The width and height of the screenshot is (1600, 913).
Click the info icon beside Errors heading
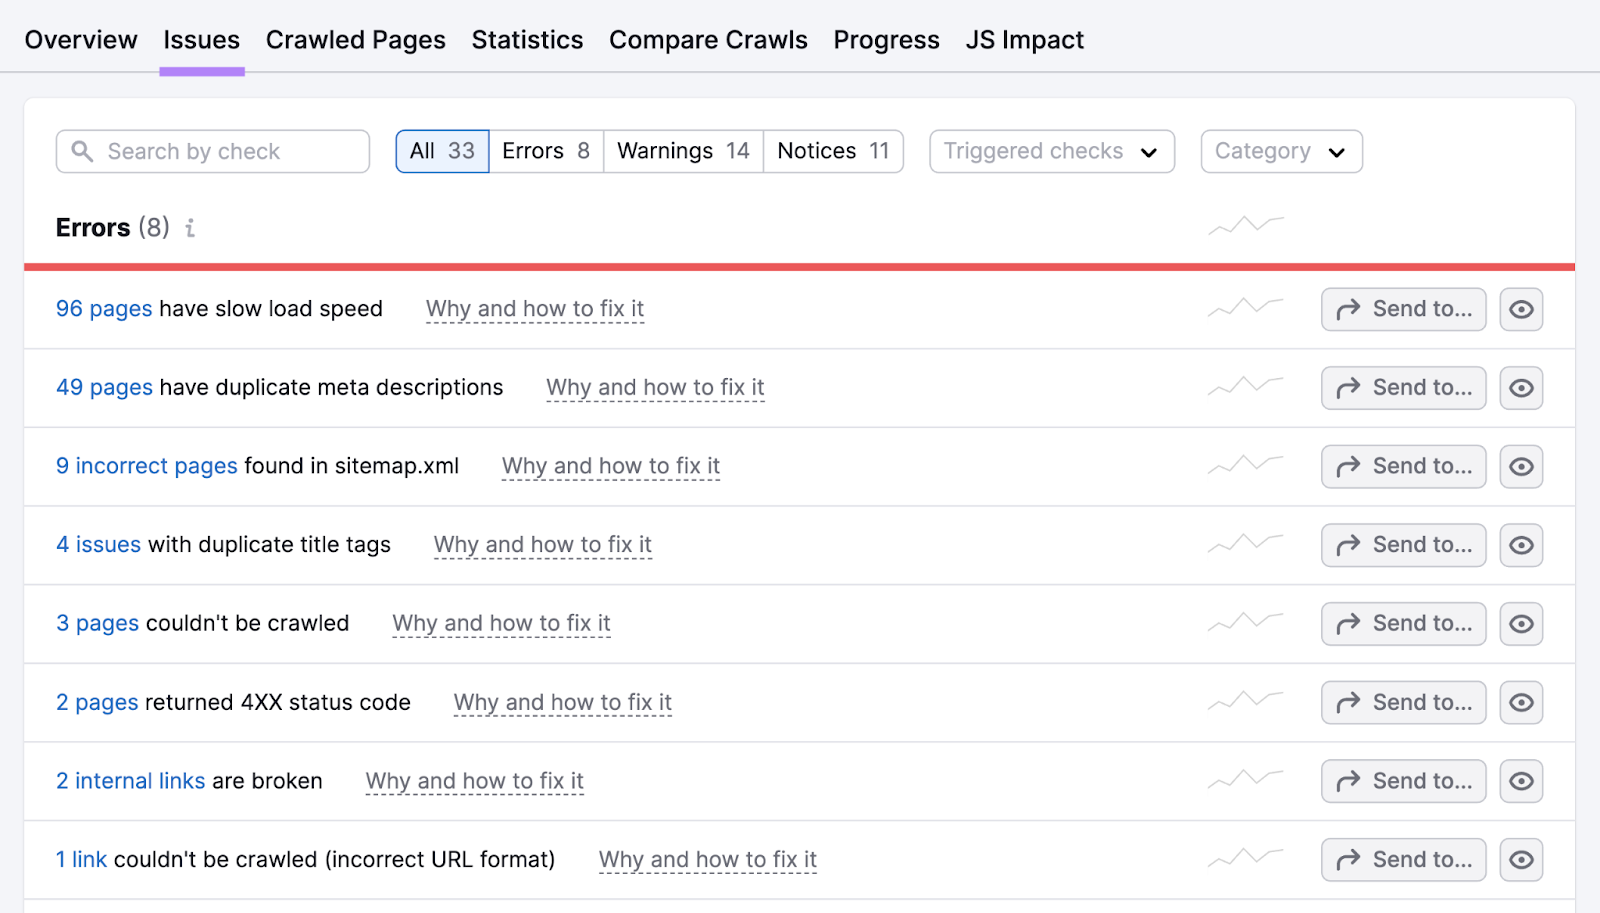[x=190, y=228]
